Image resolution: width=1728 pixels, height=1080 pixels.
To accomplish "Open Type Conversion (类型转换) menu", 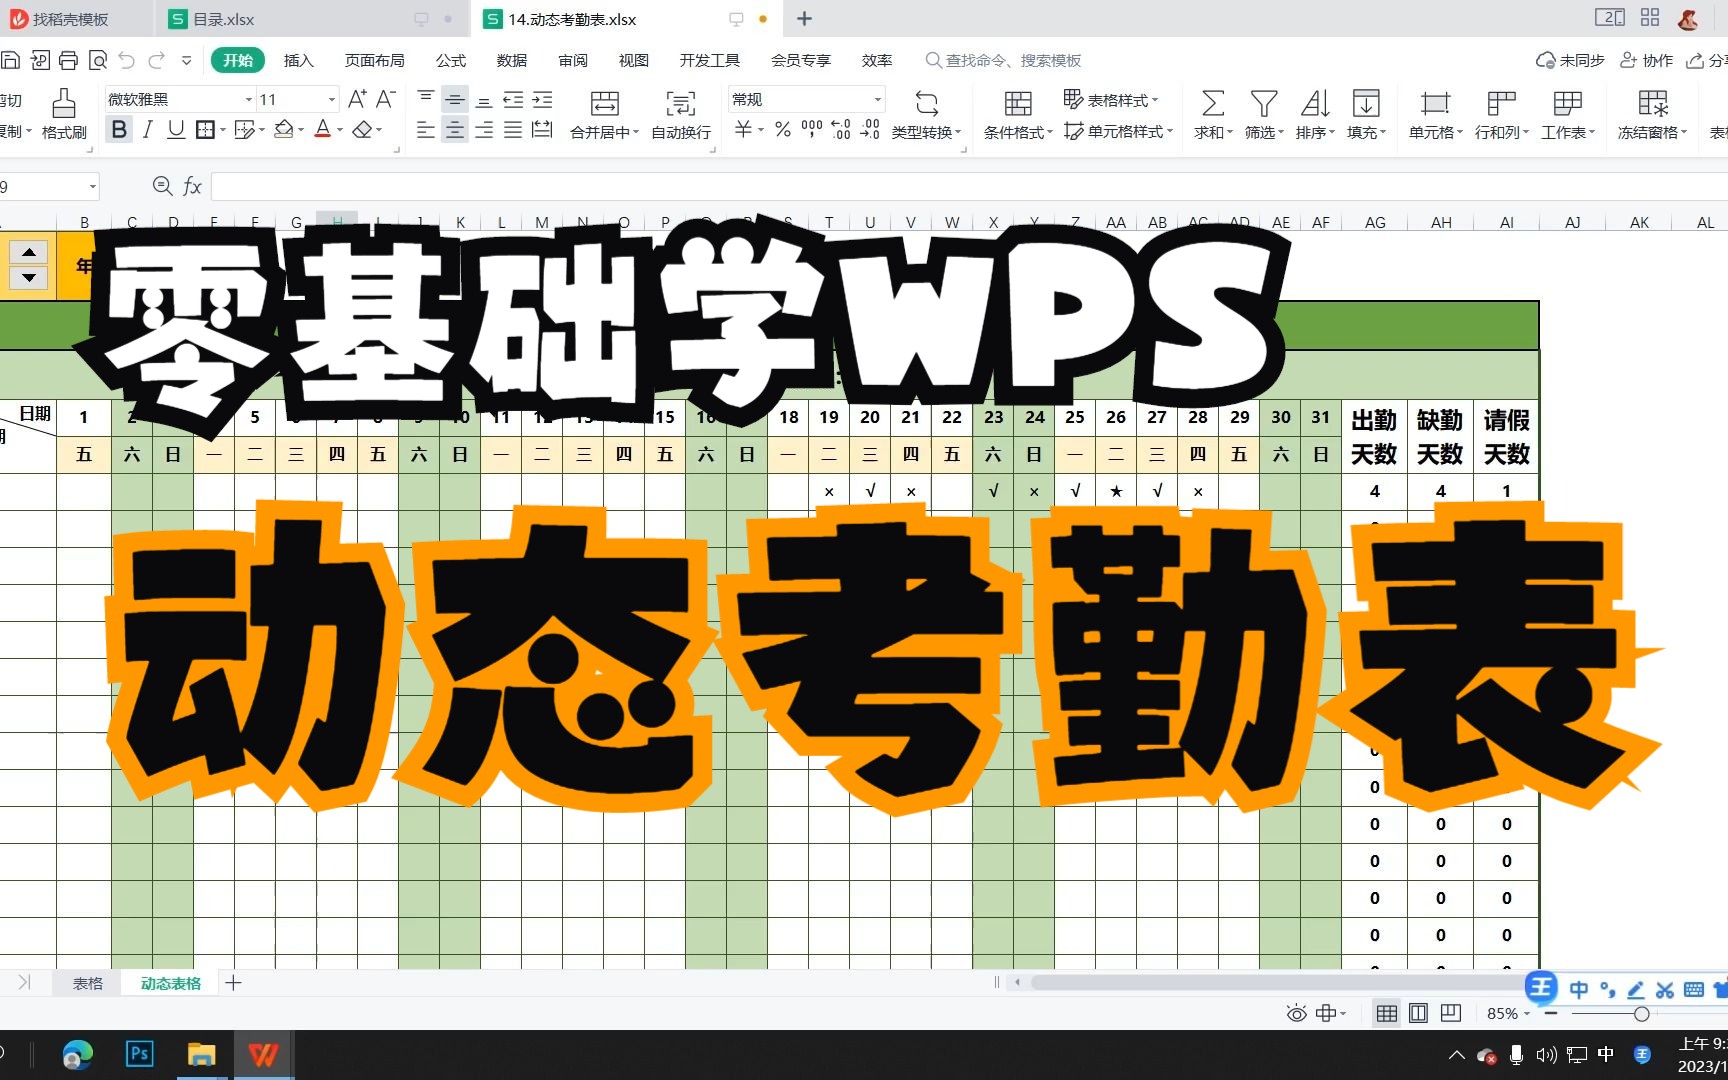I will pyautogui.click(x=926, y=114).
